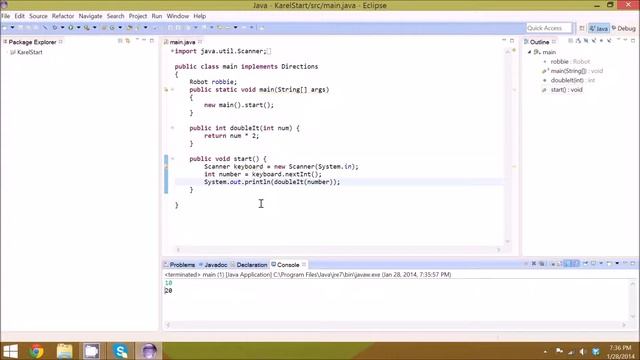Click the Run External Tools icon

coord(87,28)
